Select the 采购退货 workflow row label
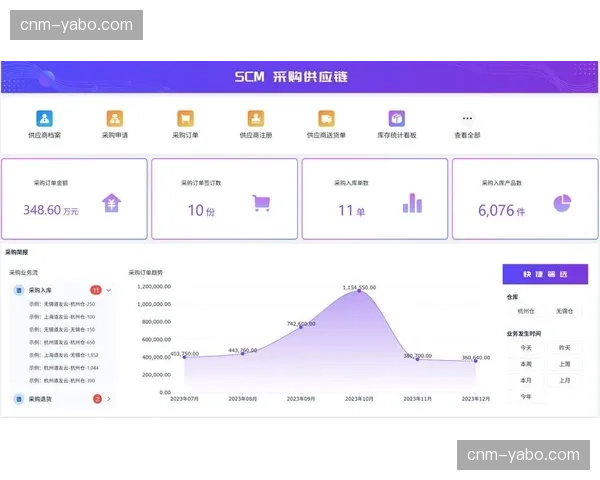Viewport: 600px width, 480px height. coord(40,399)
